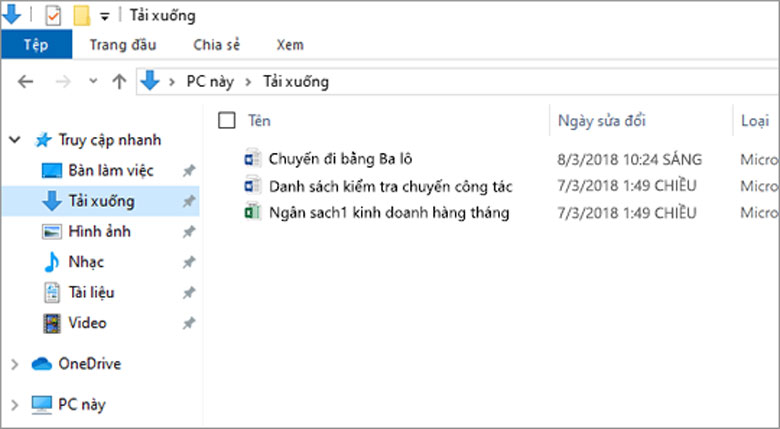
Task: Click the pin icon next to Nhạc
Action: click(189, 262)
